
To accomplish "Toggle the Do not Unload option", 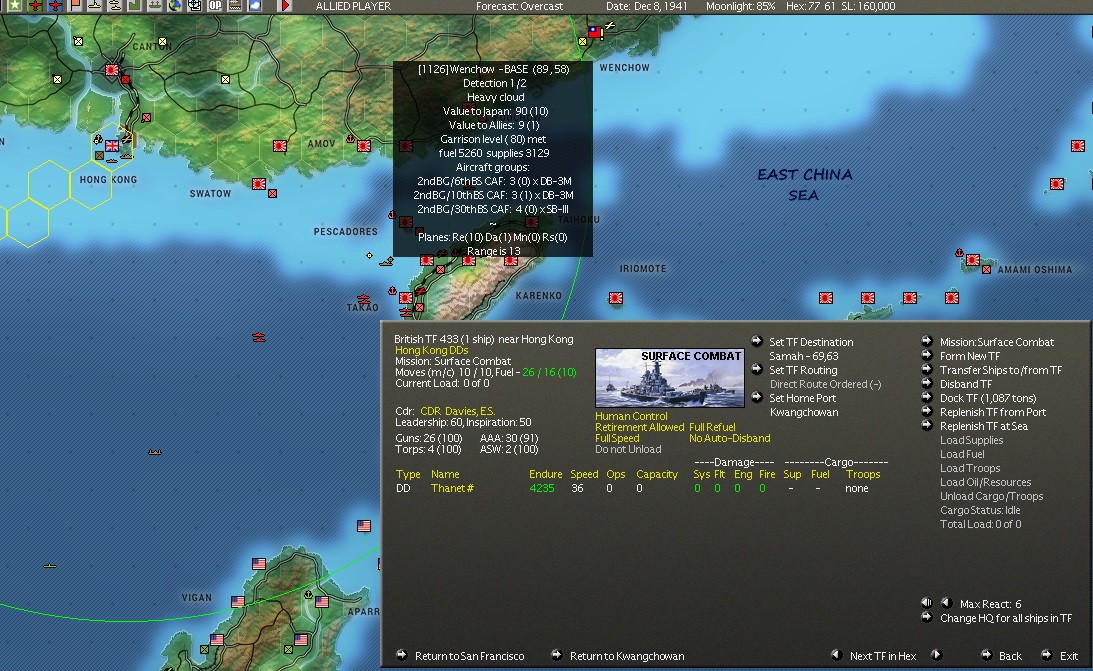I will tap(628, 449).
